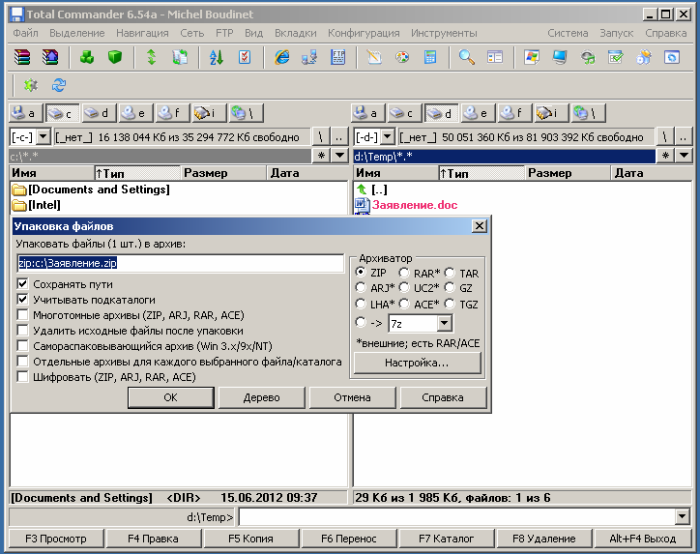Uncheck 'Учитывать подкаталоги' checkbox

click(x=22, y=300)
